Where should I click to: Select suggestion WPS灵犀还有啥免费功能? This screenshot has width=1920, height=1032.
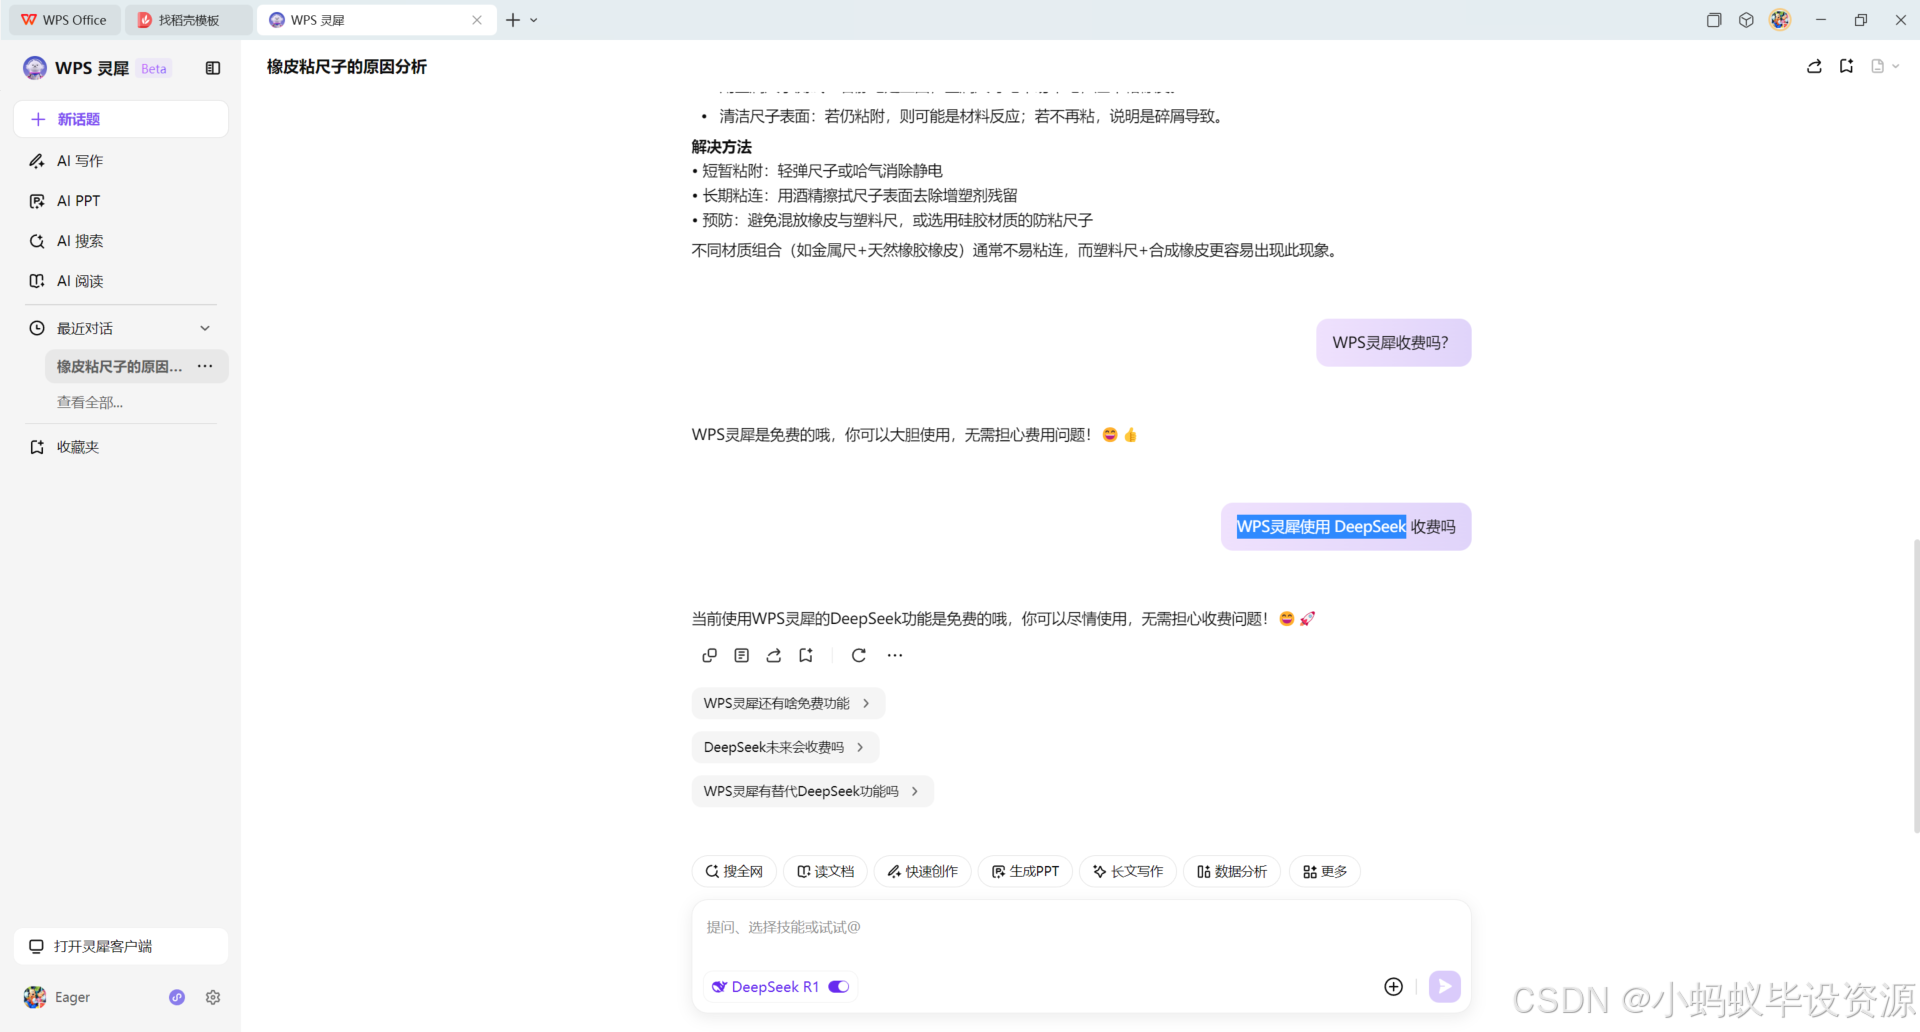(x=788, y=703)
